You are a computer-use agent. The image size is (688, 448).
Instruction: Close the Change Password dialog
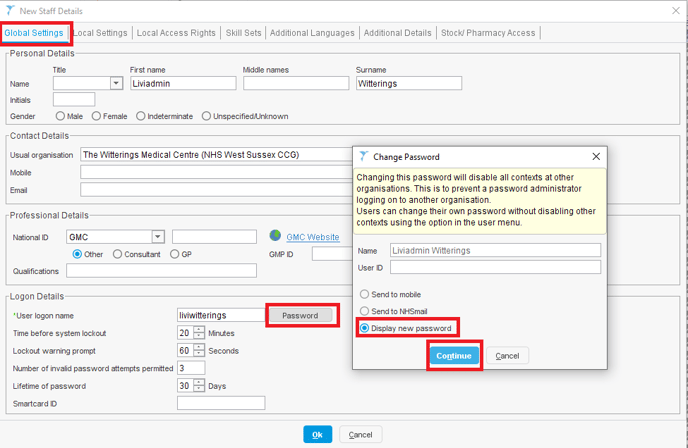pos(596,157)
